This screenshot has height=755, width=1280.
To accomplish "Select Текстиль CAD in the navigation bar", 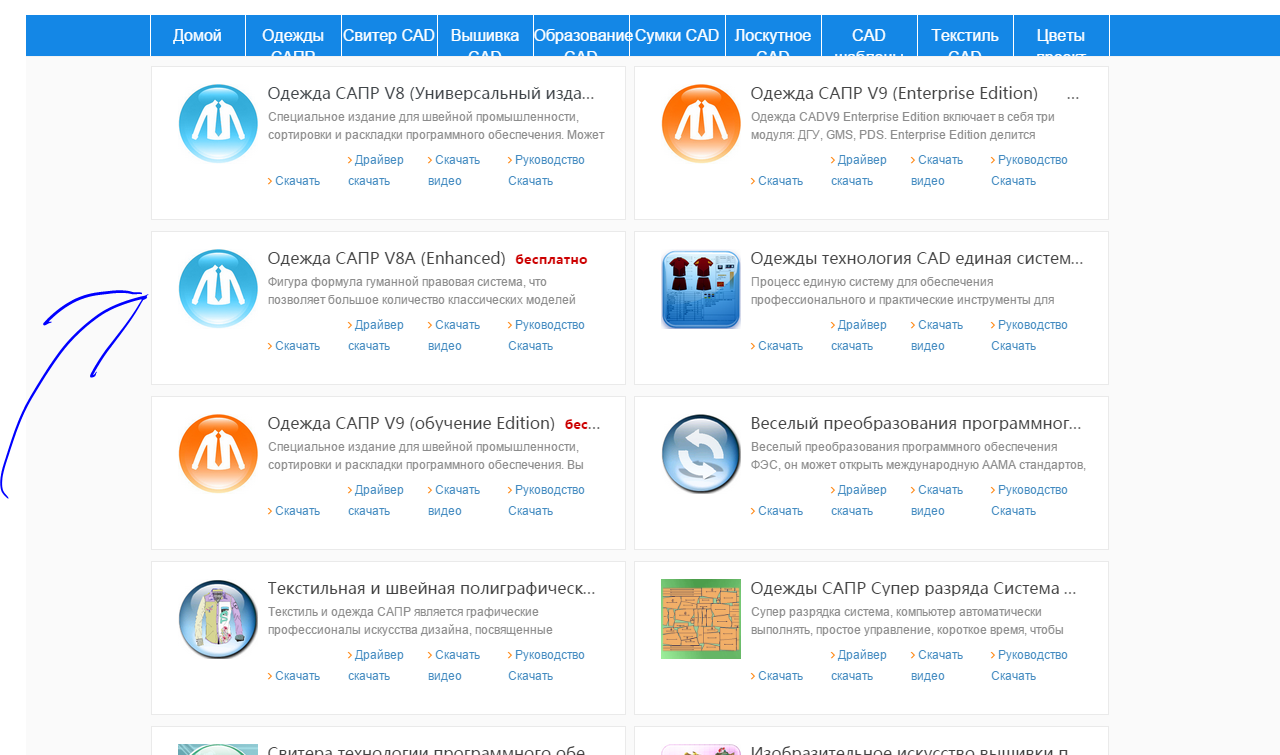I will pyautogui.click(x=965, y=36).
